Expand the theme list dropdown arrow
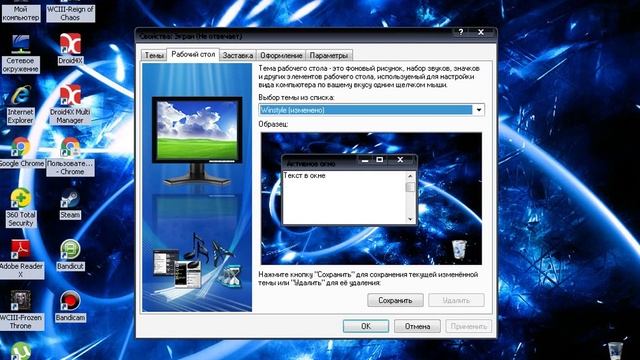This screenshot has width=640, height=360. tap(478, 110)
